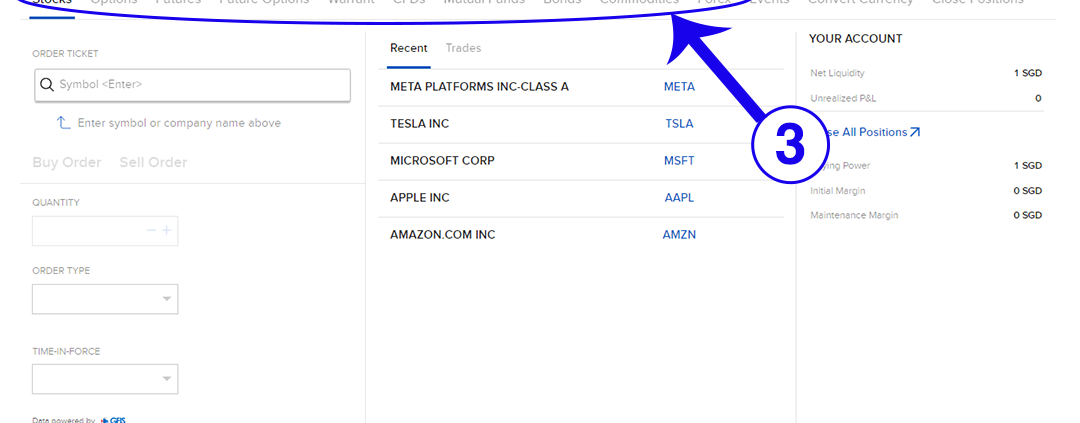1080x423 pixels.
Task: Select the Apple Inc company name row
Action: click(420, 198)
